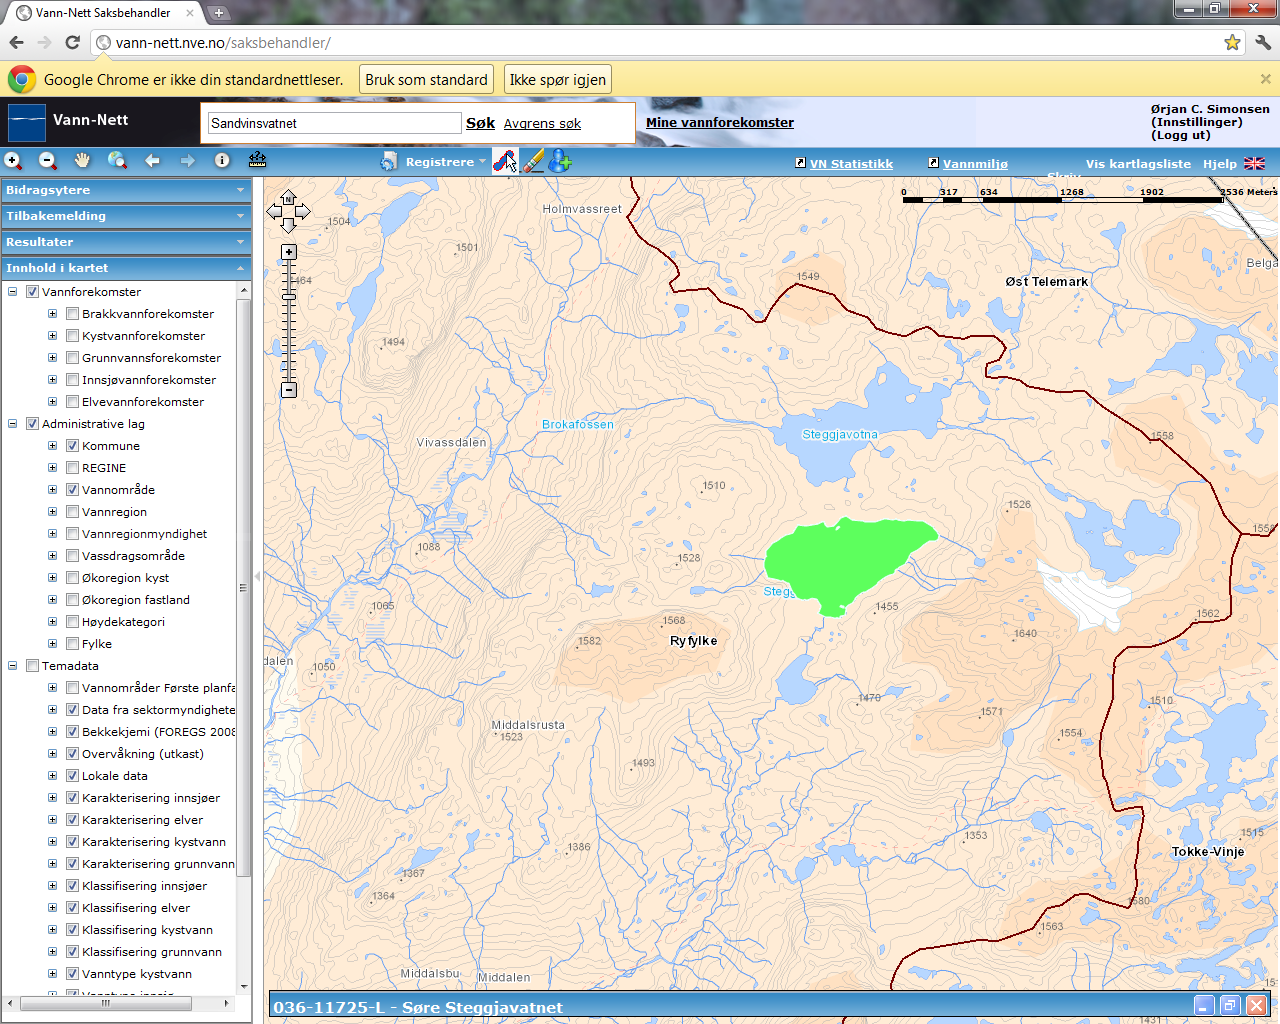Enable the Innsjøvannforekomster layer
The image size is (1280, 1024).
pyautogui.click(x=72, y=380)
